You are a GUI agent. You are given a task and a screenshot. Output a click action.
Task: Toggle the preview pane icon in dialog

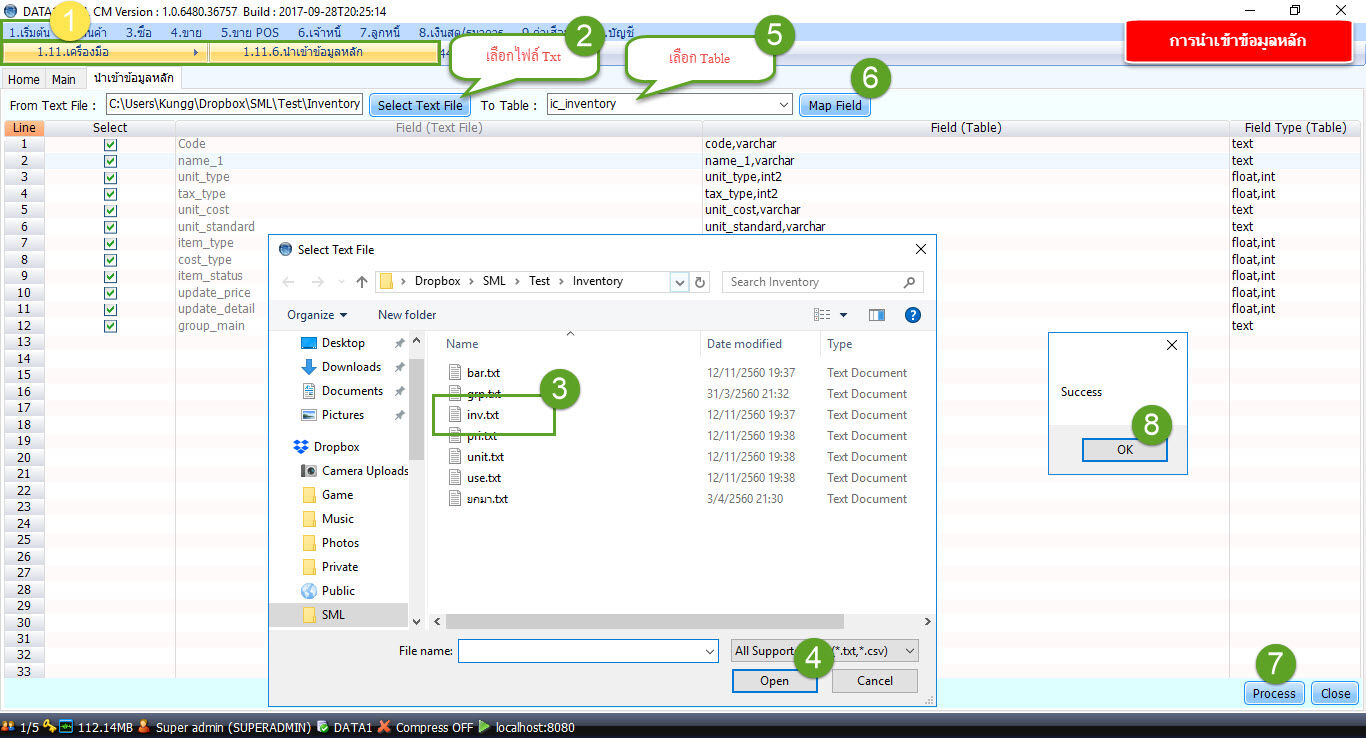coord(877,315)
